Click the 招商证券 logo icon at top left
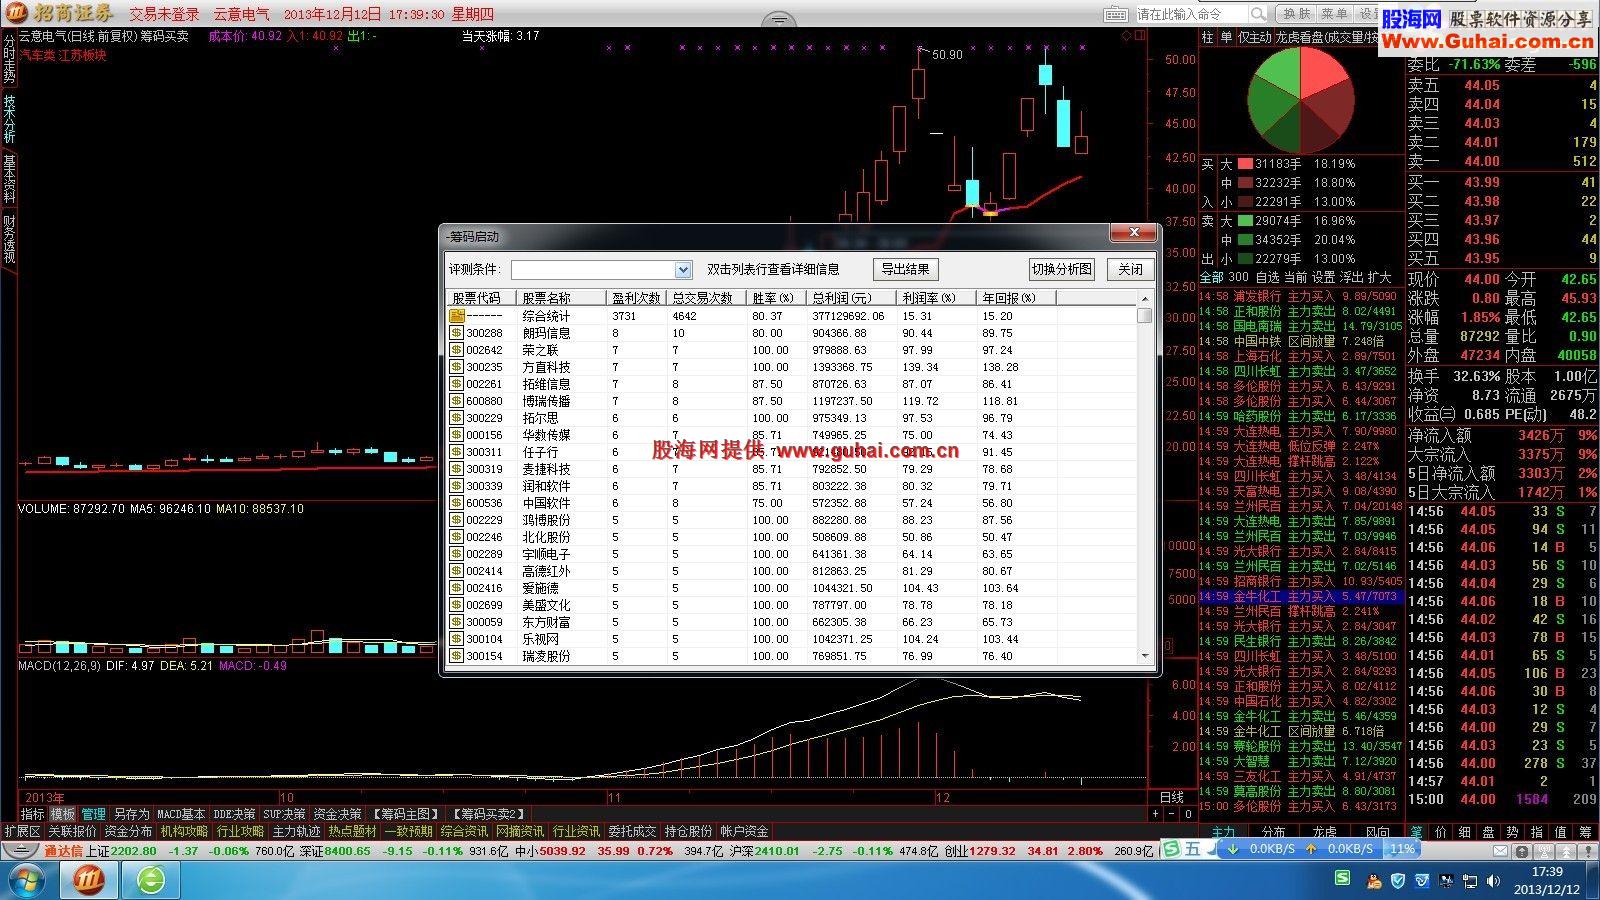The width and height of the screenshot is (1600, 900). (15, 13)
